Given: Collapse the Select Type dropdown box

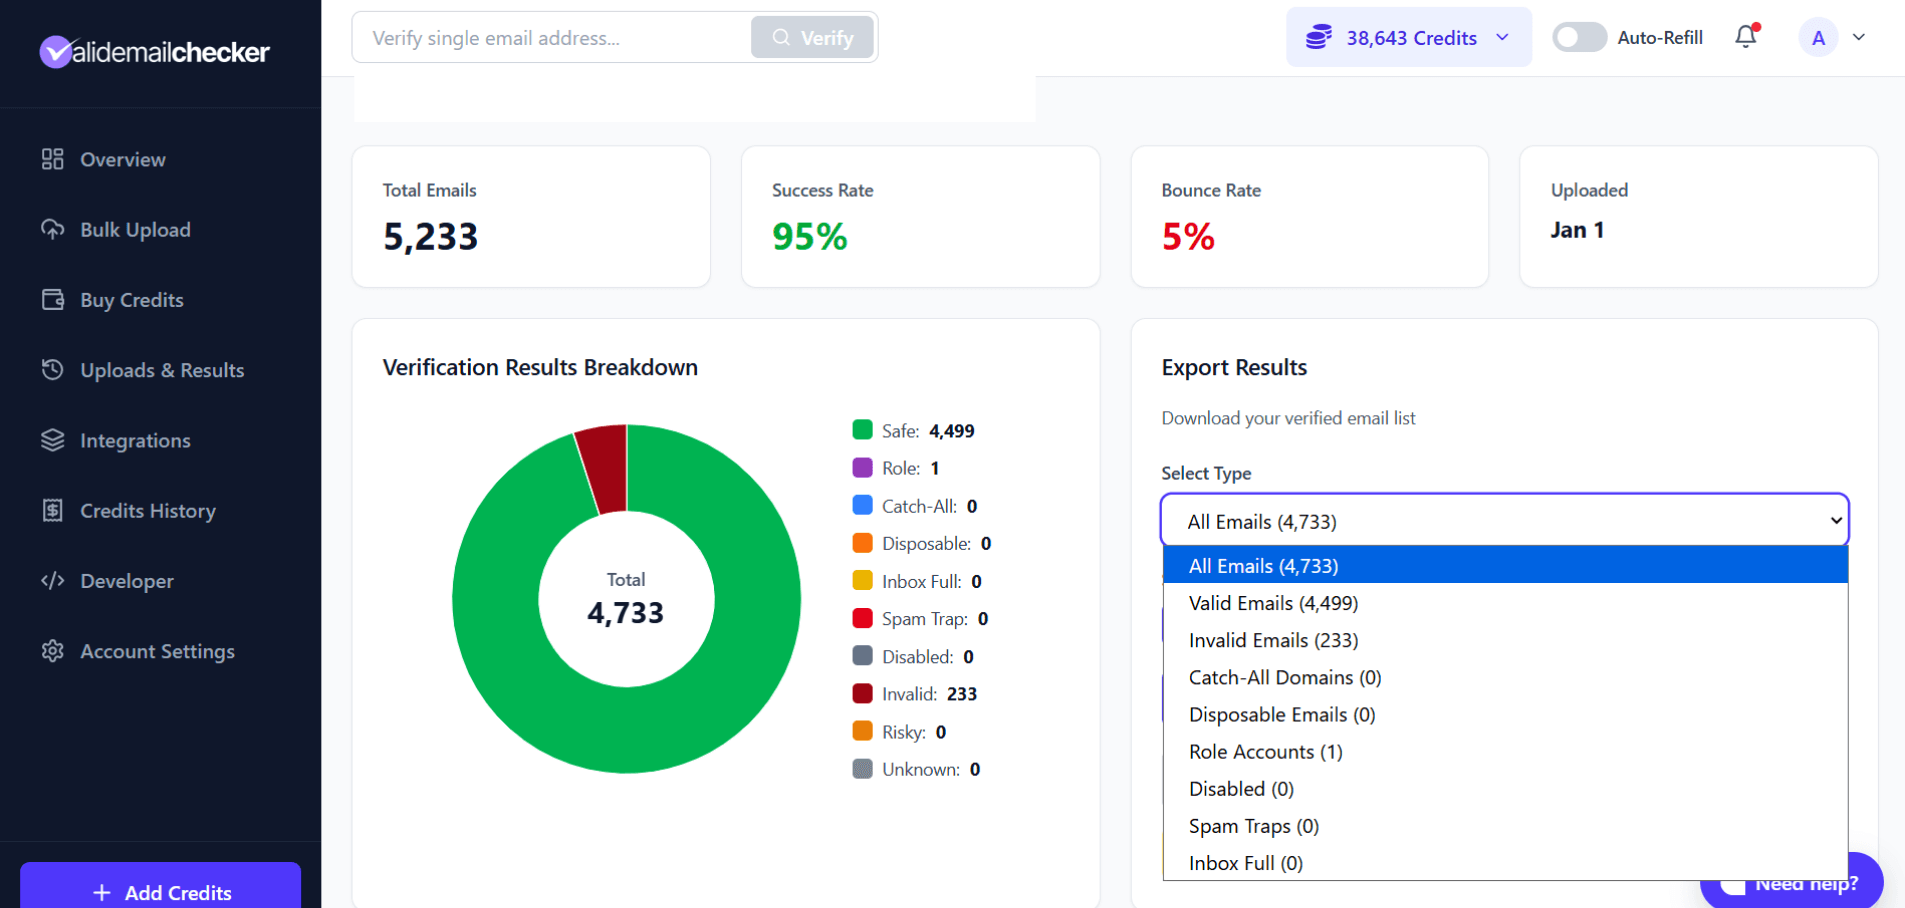Looking at the screenshot, I should 1504,521.
